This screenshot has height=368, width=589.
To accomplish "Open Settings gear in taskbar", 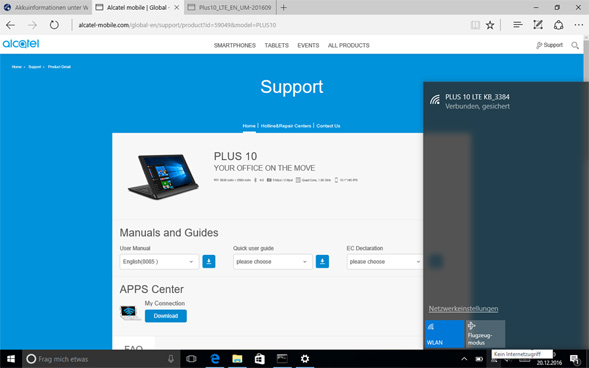I will point(305,359).
